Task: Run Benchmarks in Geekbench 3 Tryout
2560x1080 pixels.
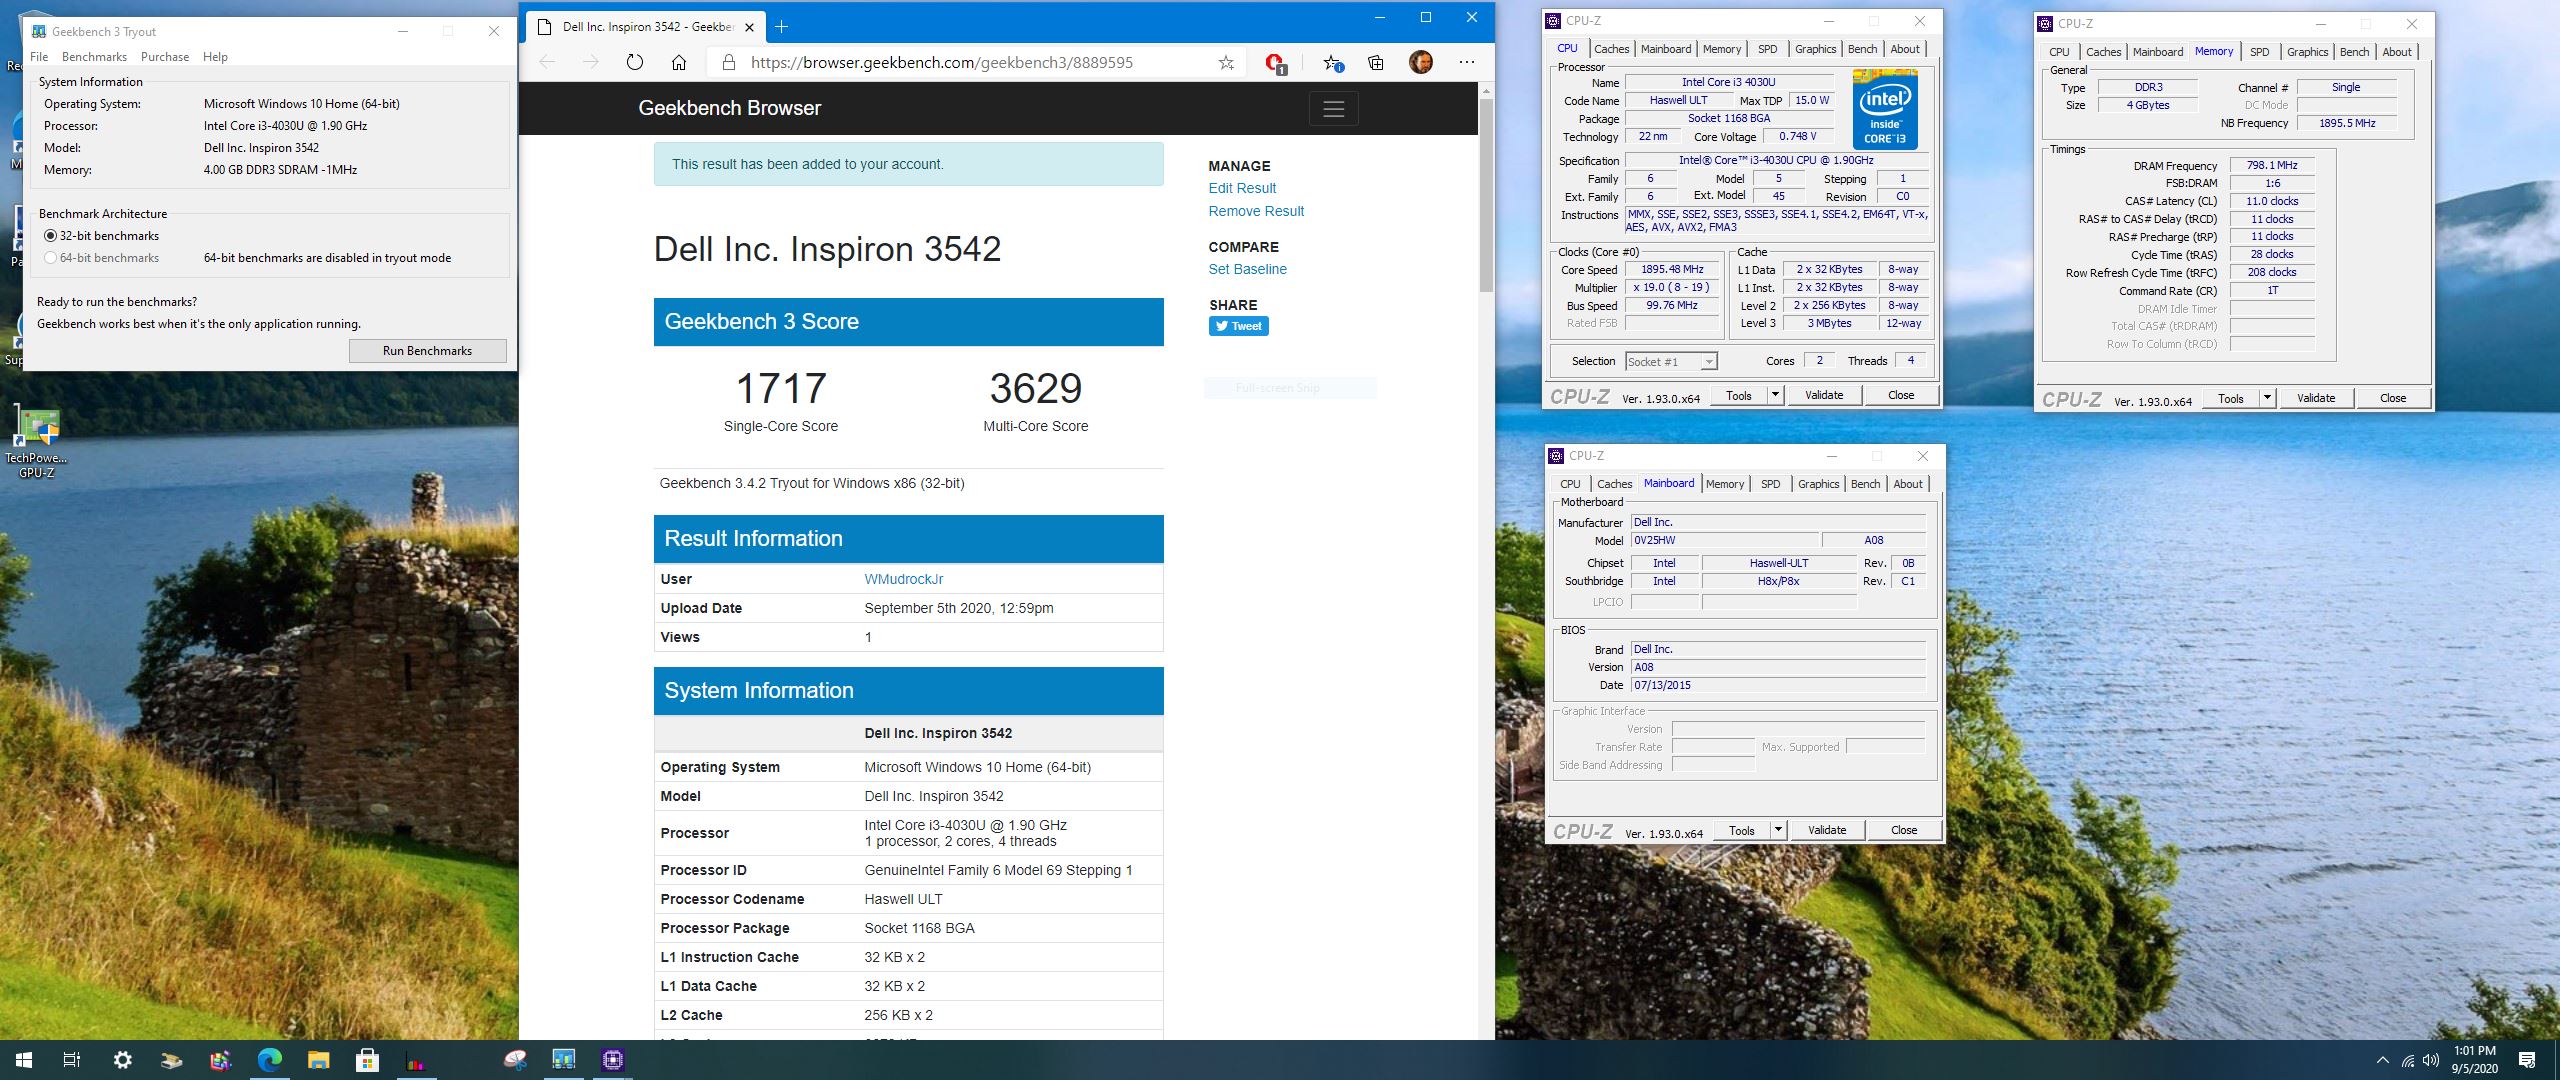Action: pyautogui.click(x=427, y=351)
